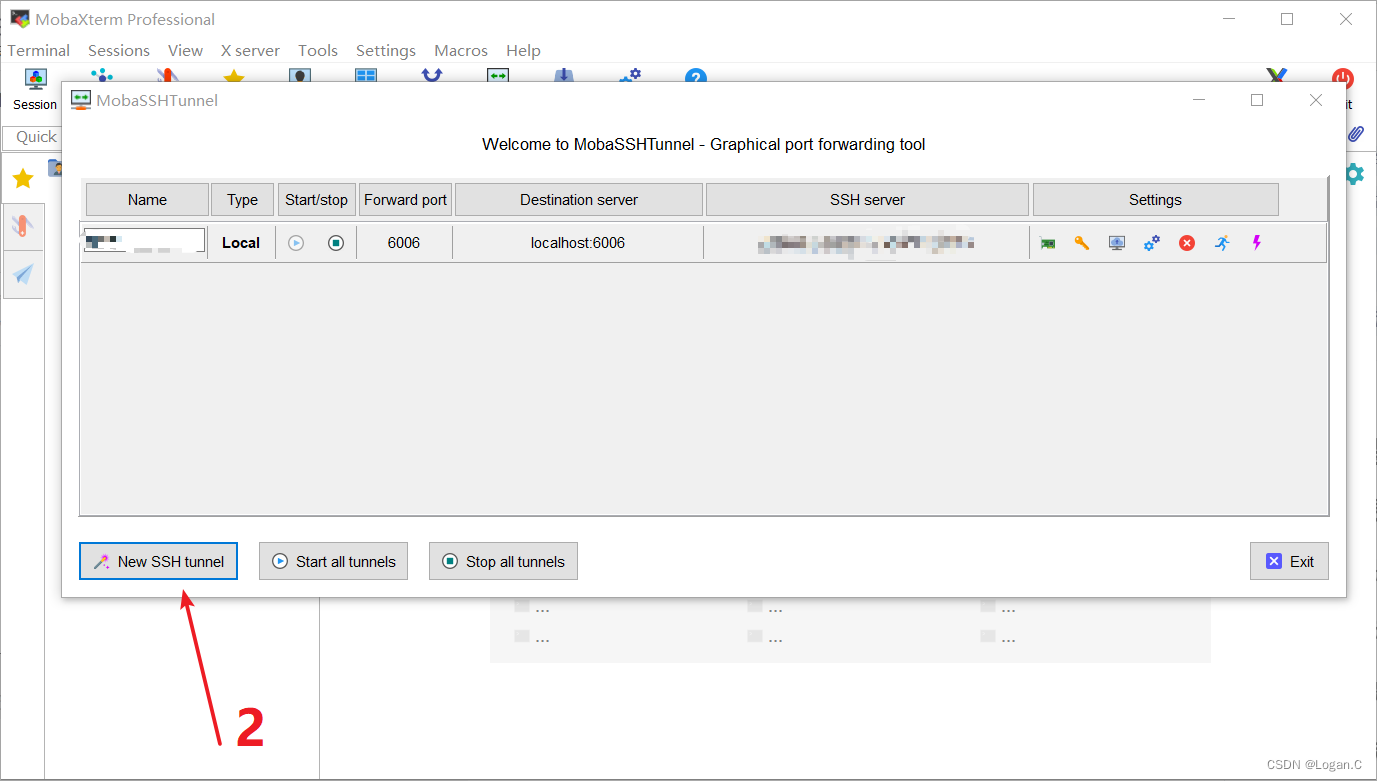Click the tunnel name field in the first row
This screenshot has height=781, width=1377.
144,241
